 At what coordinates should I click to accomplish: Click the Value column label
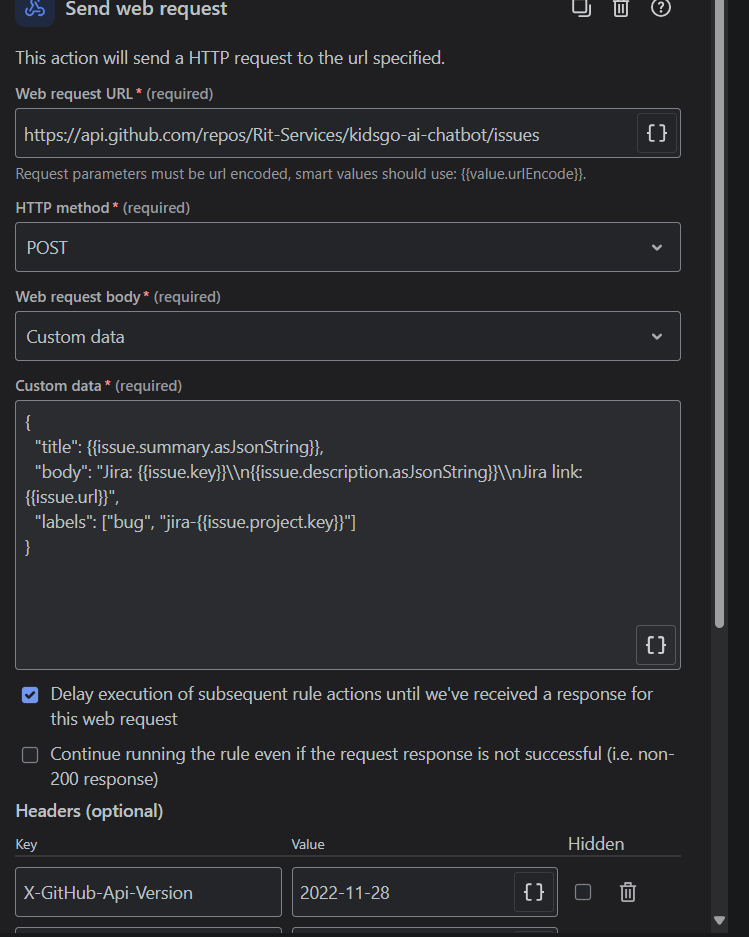click(x=308, y=844)
